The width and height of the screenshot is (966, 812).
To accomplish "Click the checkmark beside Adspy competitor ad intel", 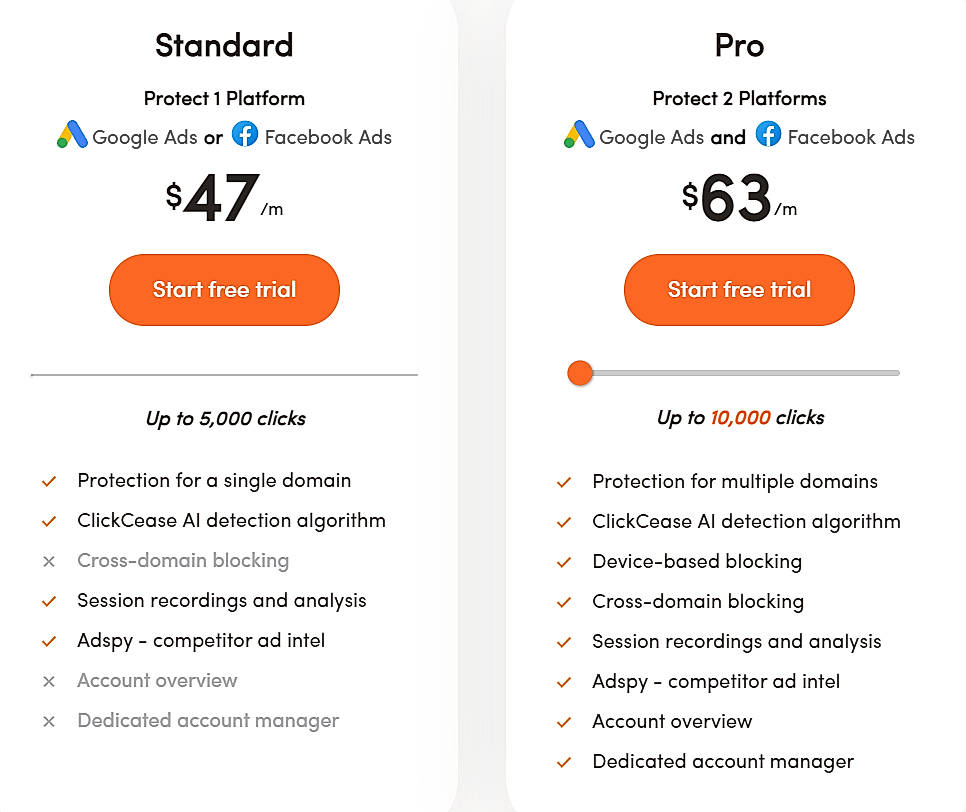I will pyautogui.click(x=49, y=641).
